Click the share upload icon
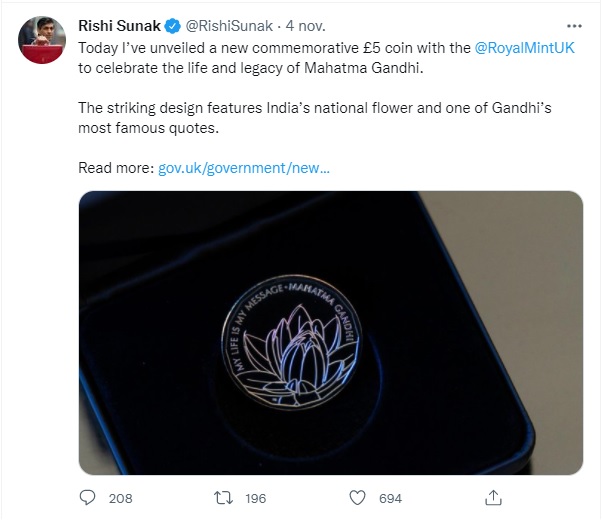This screenshot has width=602, height=522. tap(493, 497)
